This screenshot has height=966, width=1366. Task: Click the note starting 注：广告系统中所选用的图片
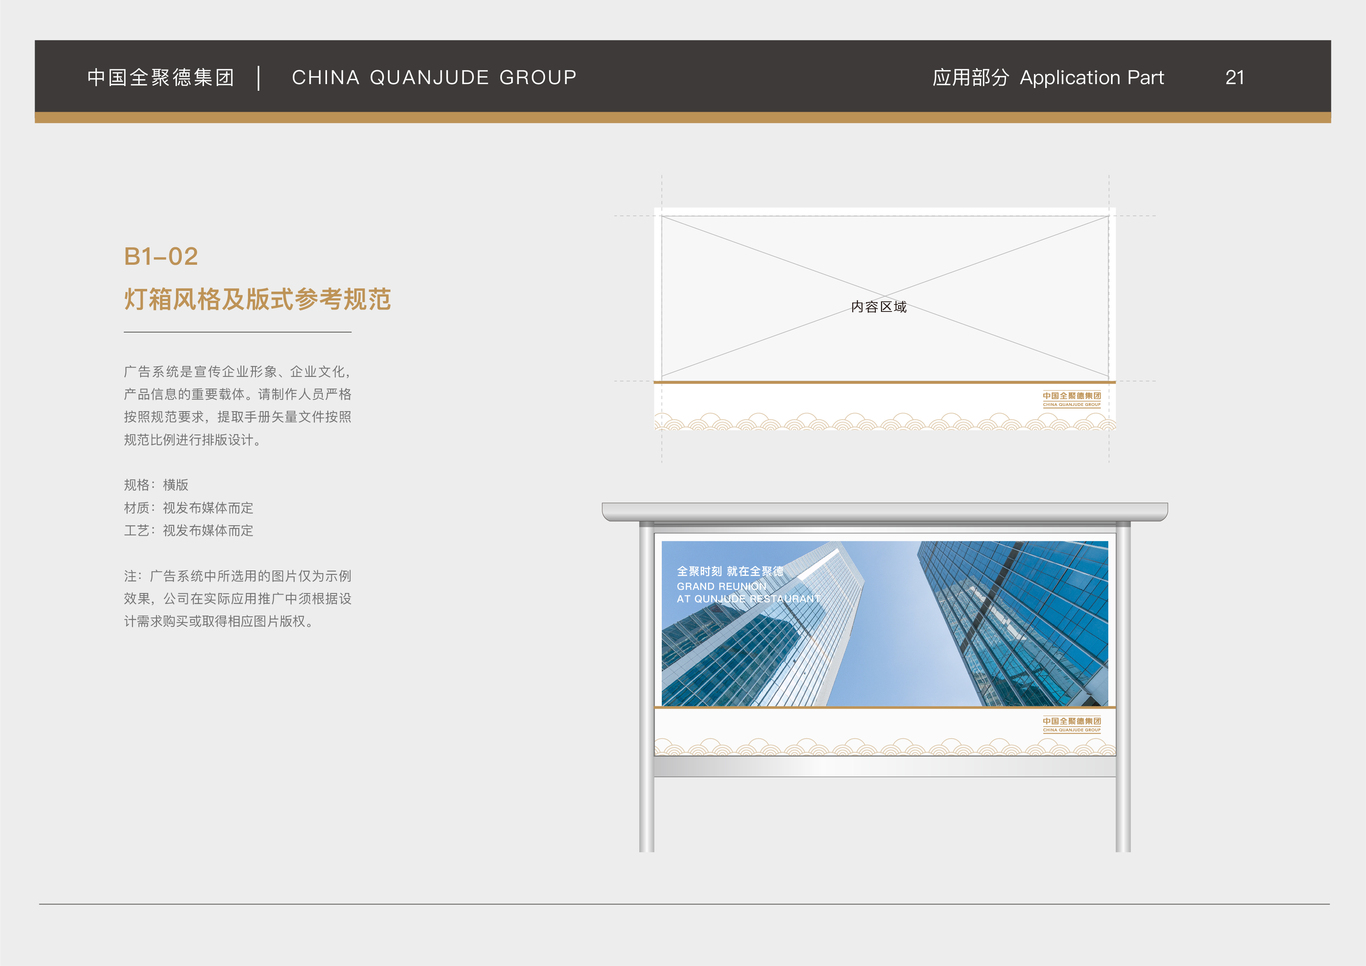(238, 599)
